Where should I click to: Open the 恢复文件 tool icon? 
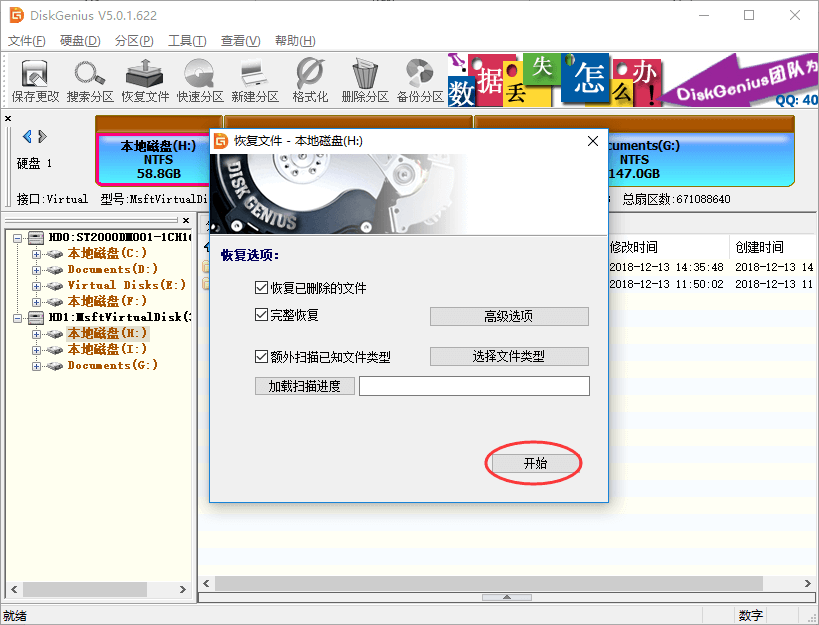point(143,79)
